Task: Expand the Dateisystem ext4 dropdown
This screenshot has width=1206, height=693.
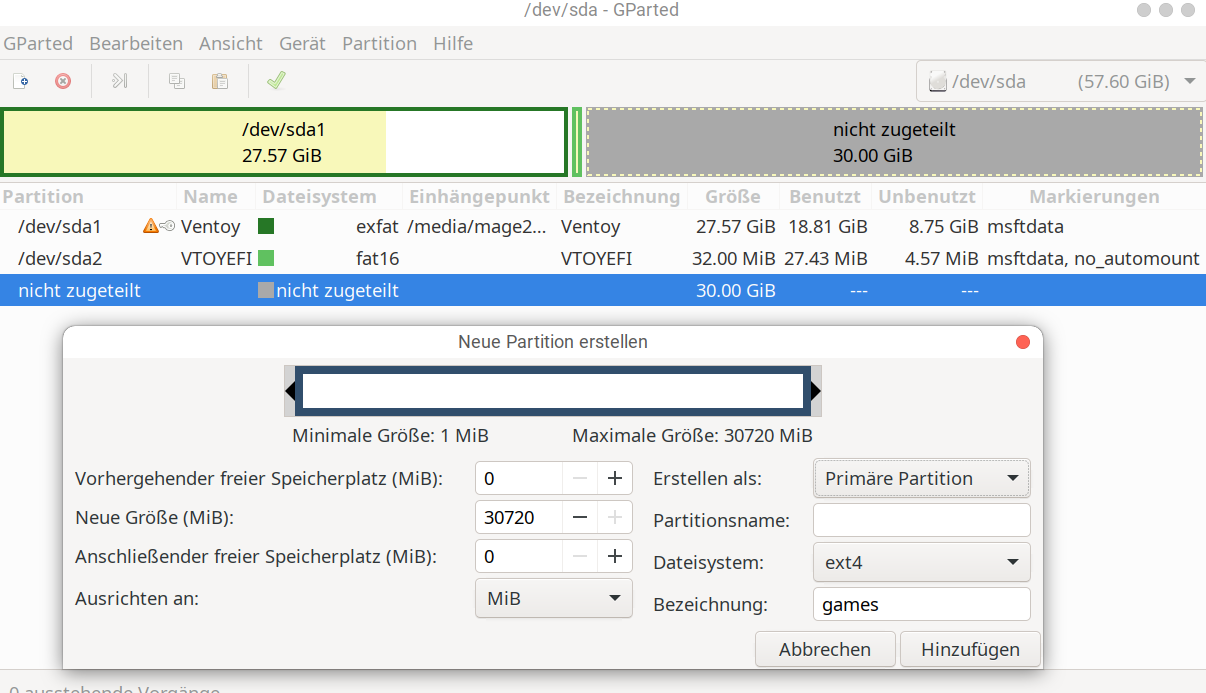Action: (x=921, y=562)
